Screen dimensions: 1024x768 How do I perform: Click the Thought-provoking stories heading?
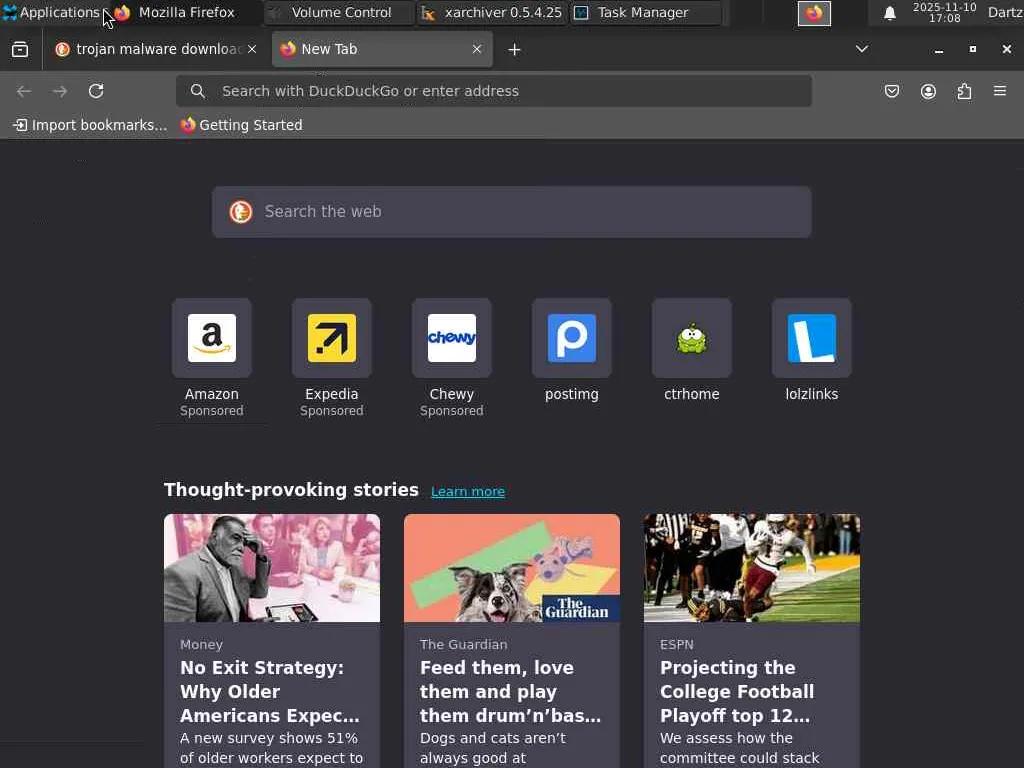291,490
